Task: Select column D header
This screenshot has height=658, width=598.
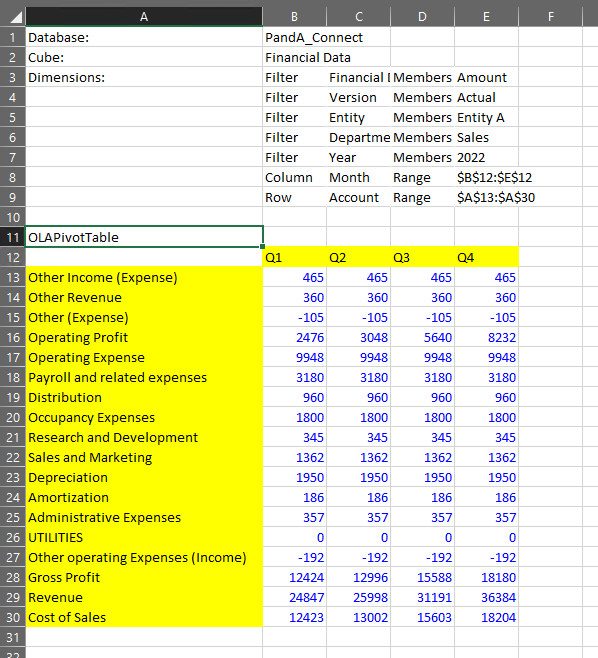Action: click(x=423, y=16)
